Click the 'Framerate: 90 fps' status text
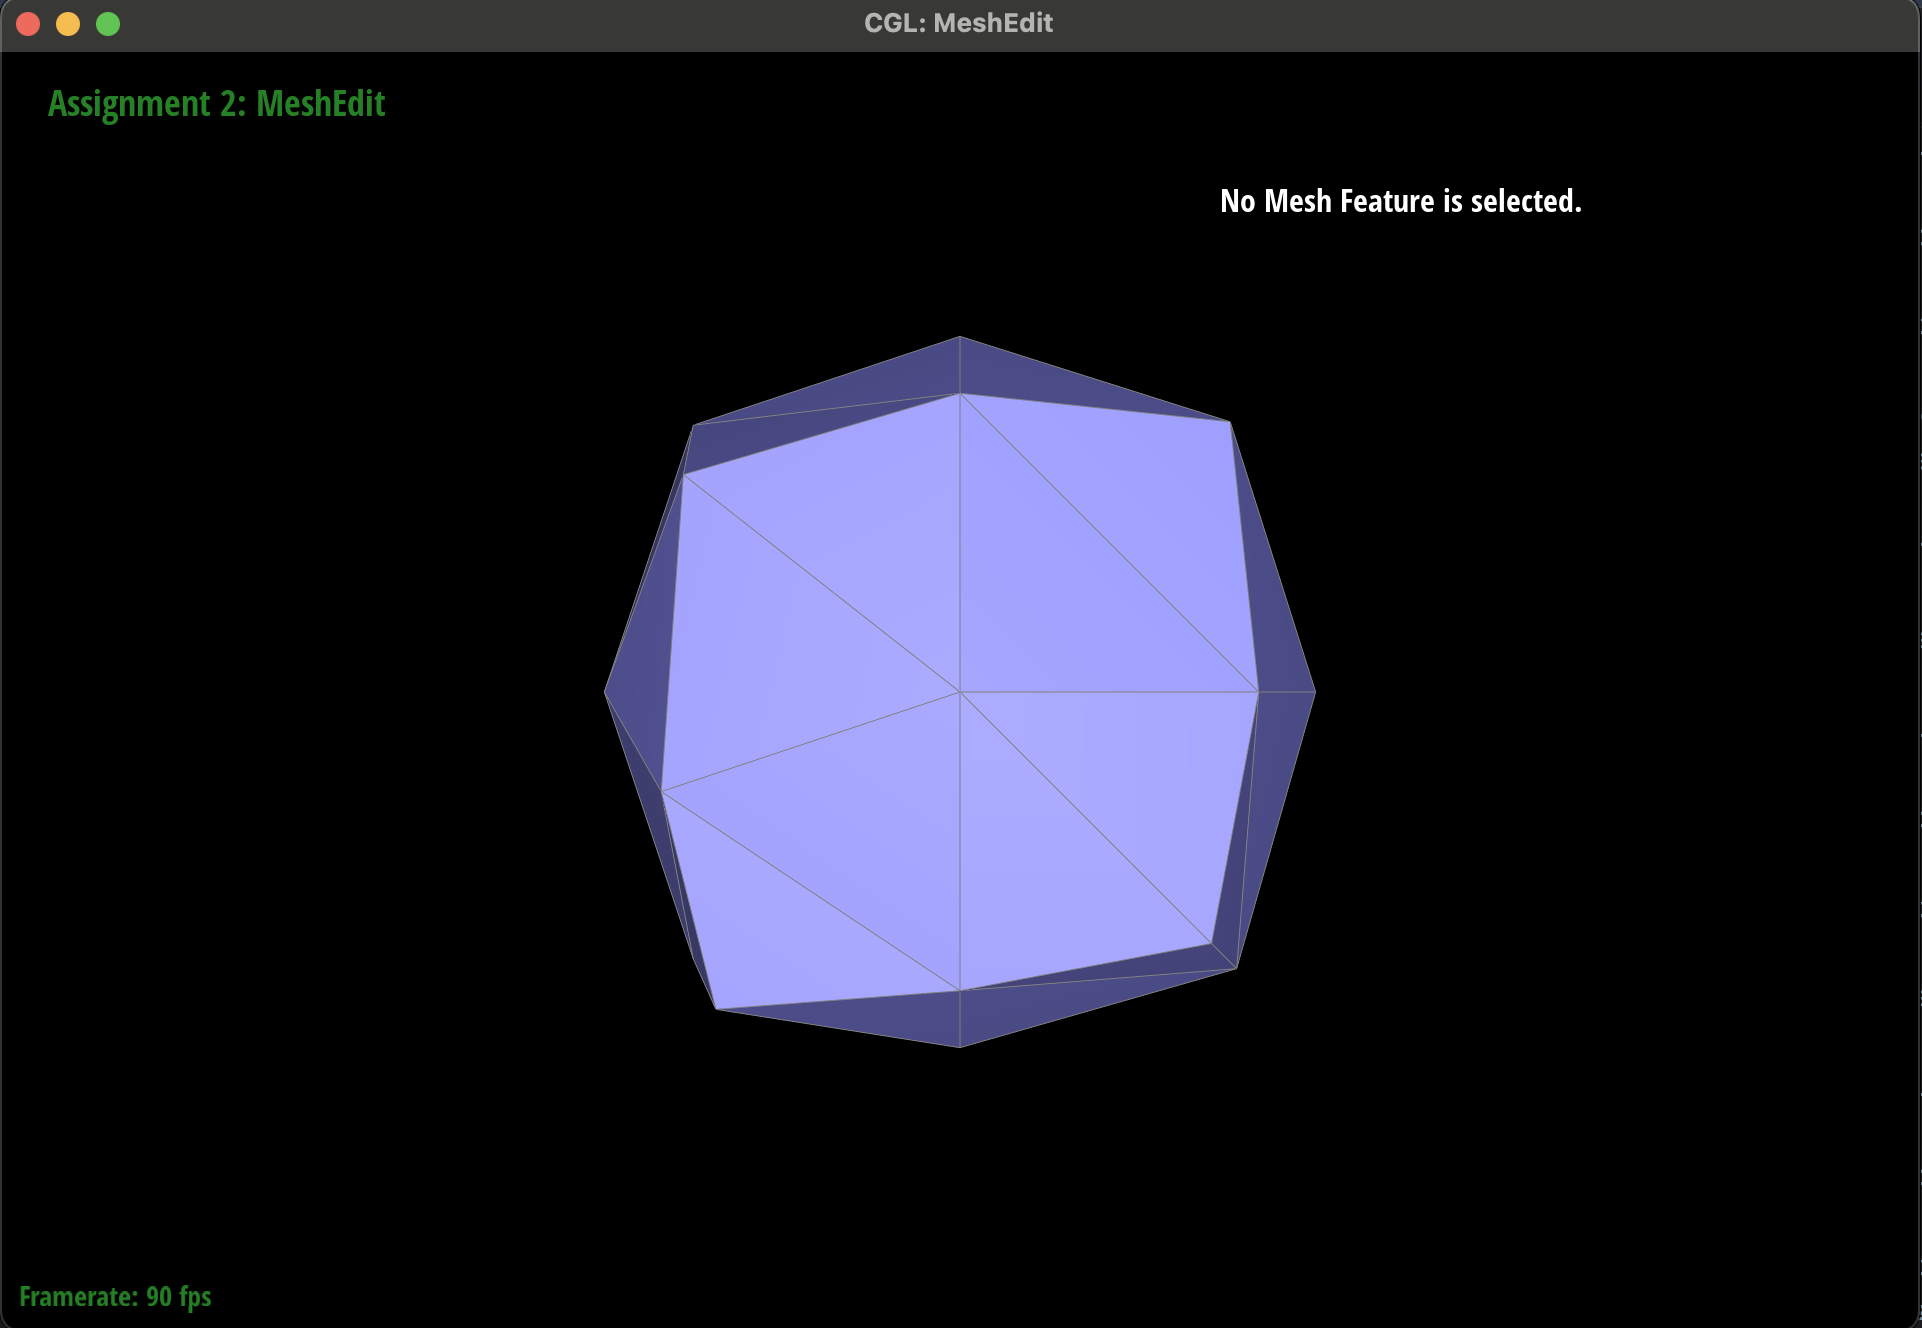 point(115,1297)
